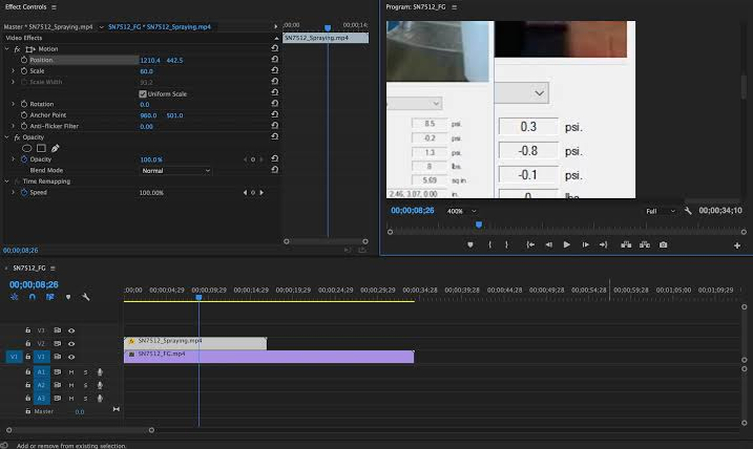Toggle visibility of track V1
The width and height of the screenshot is (753, 449).
[x=71, y=357]
